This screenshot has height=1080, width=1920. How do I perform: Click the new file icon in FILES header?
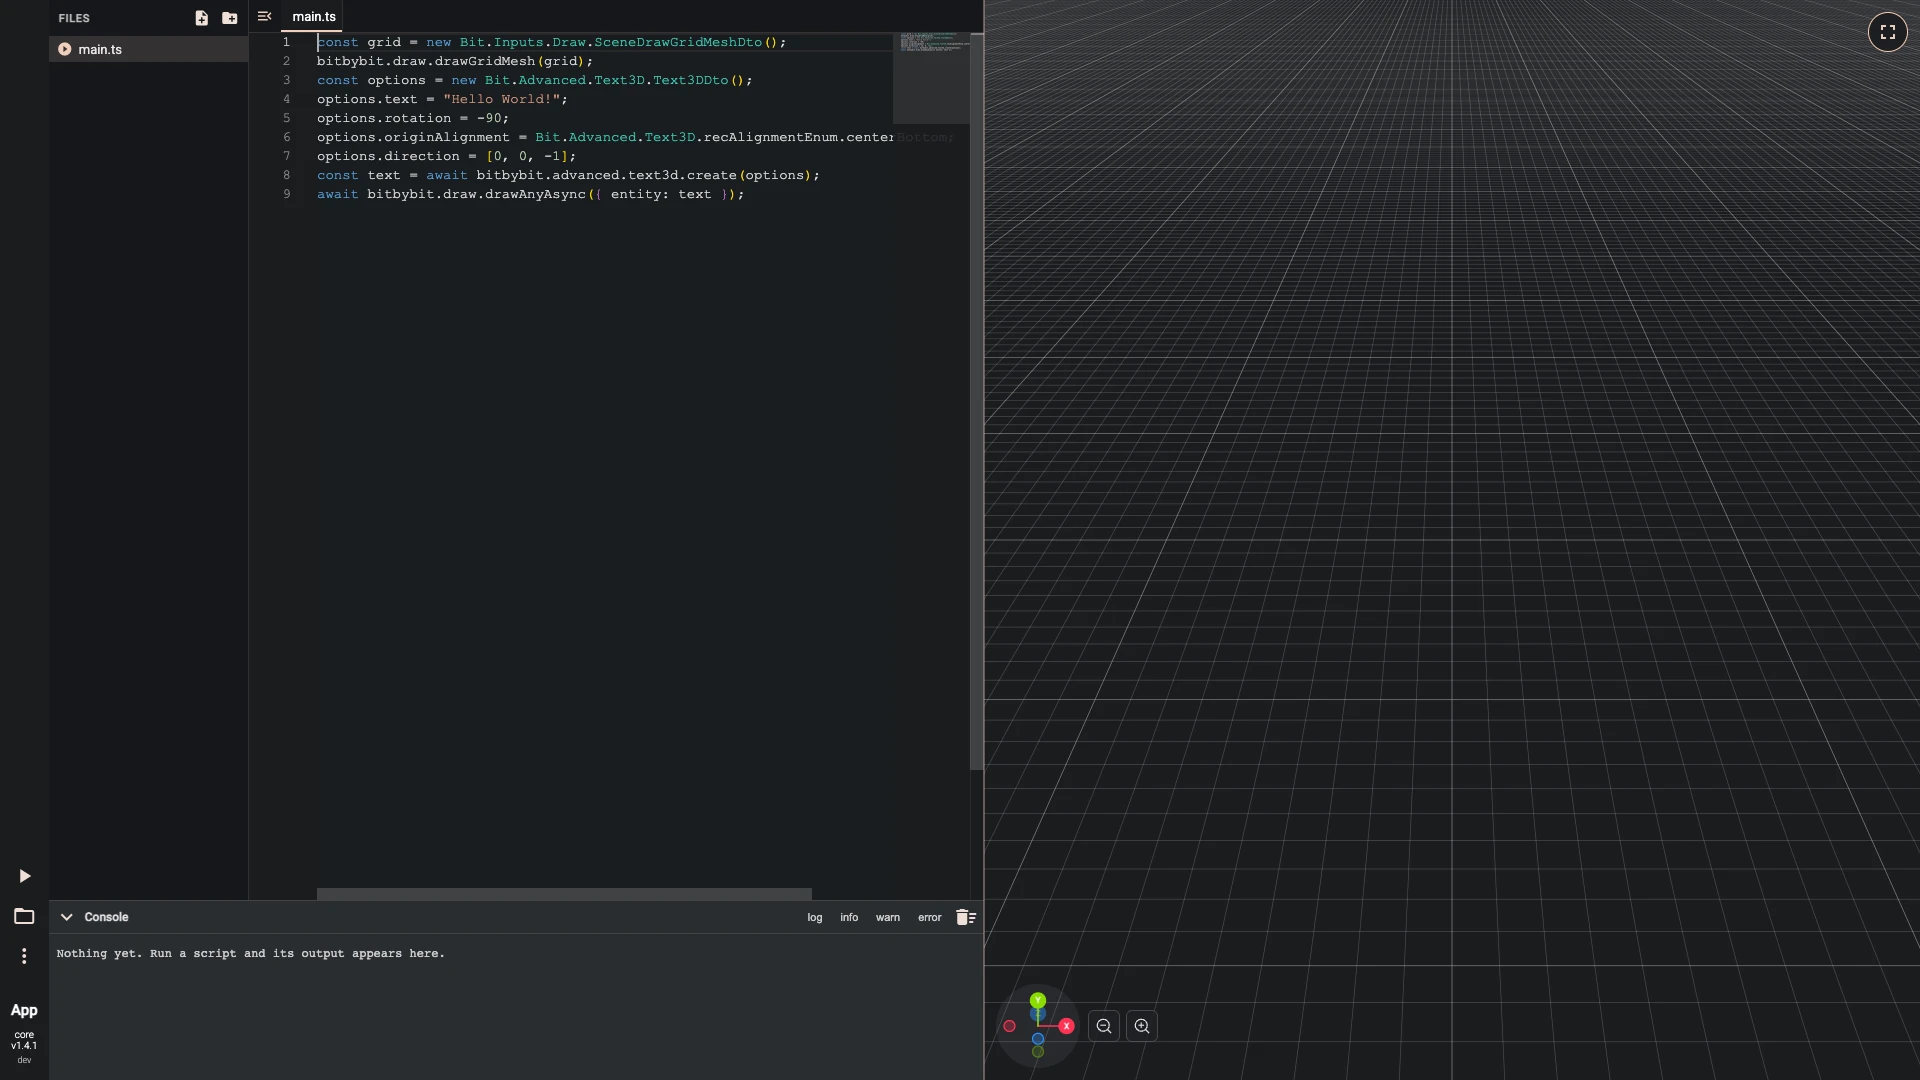[201, 18]
